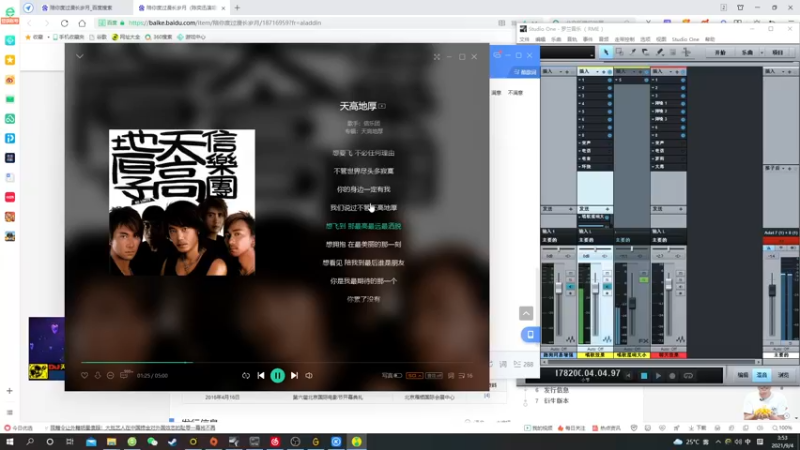Add a send on the first mixer channel
Viewport: 800px width, 450px height.
571,209
